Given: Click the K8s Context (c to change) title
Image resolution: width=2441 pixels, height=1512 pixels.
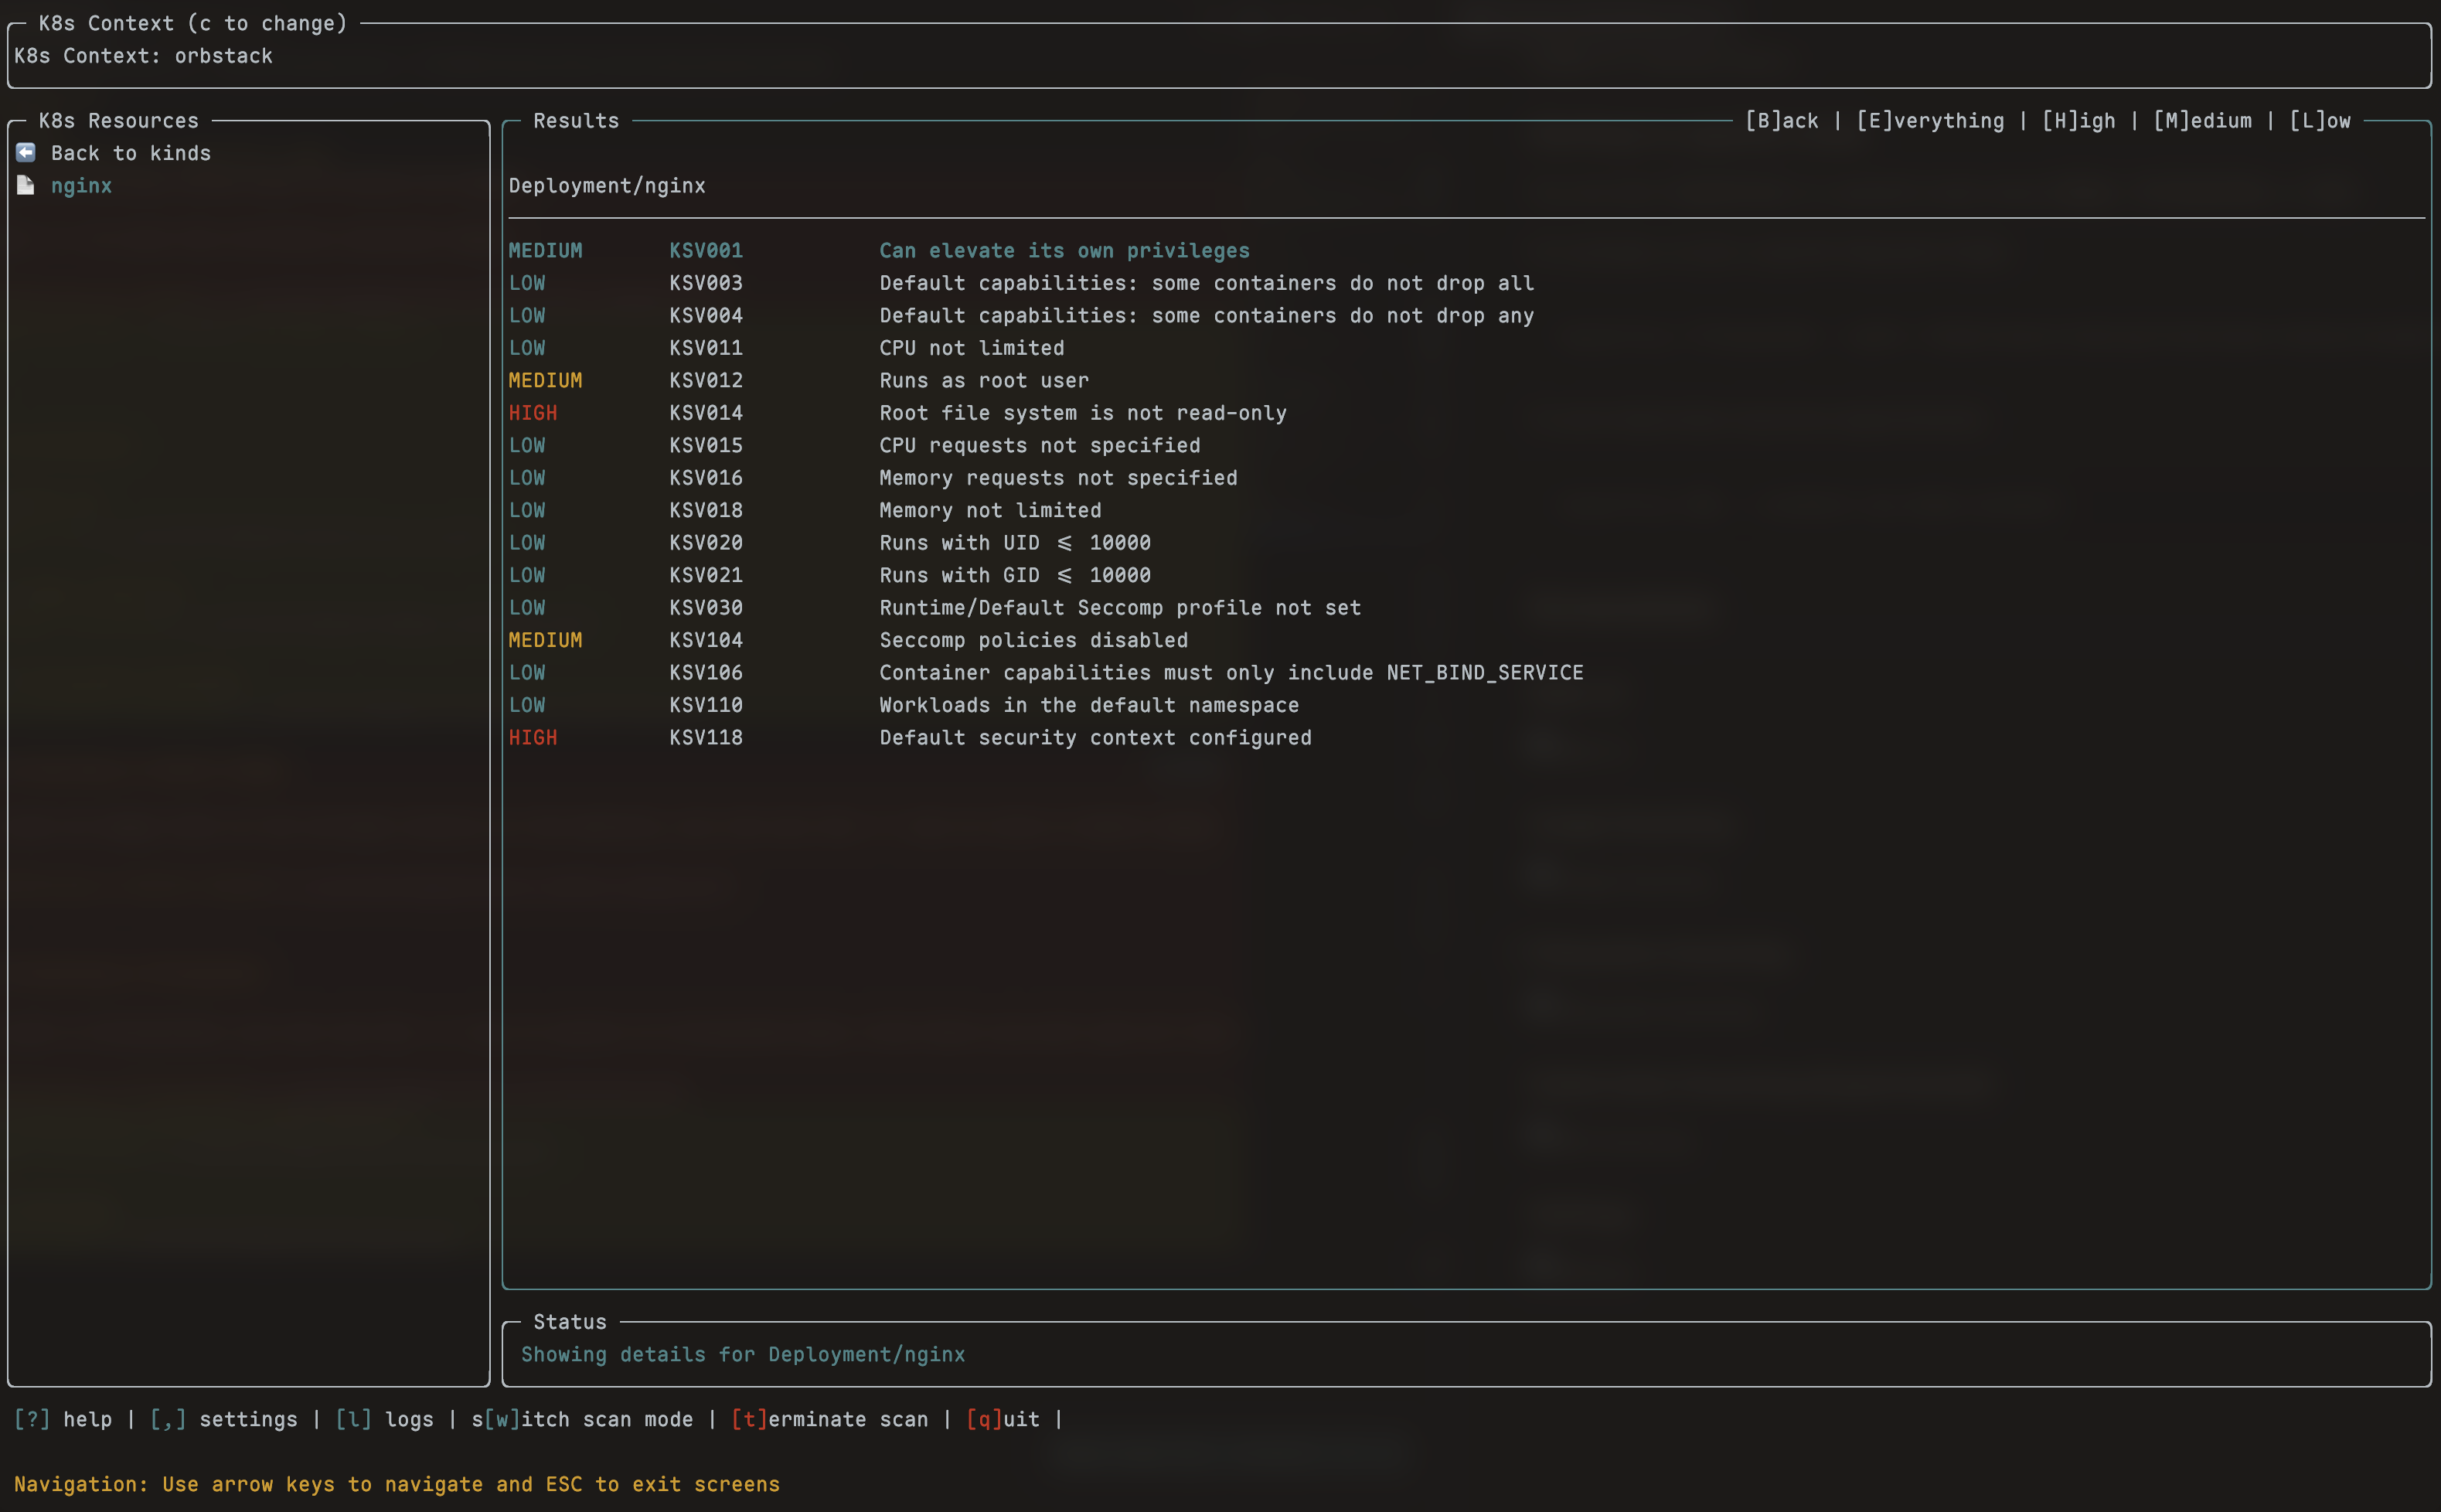Looking at the screenshot, I should 193,23.
